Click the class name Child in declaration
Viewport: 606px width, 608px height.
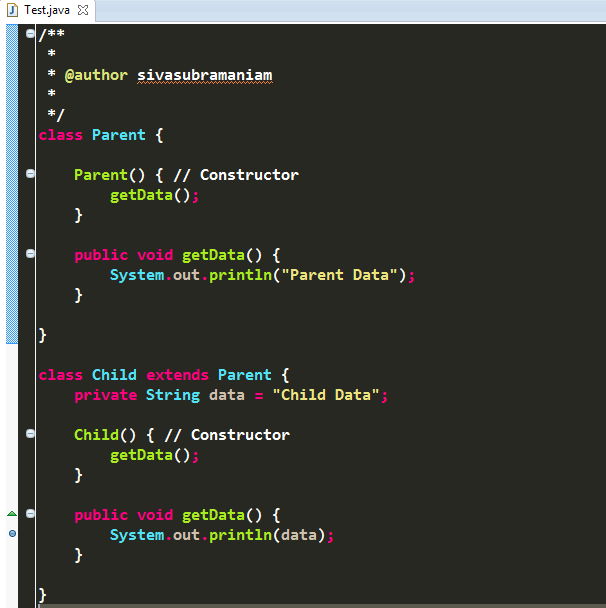[114, 375]
